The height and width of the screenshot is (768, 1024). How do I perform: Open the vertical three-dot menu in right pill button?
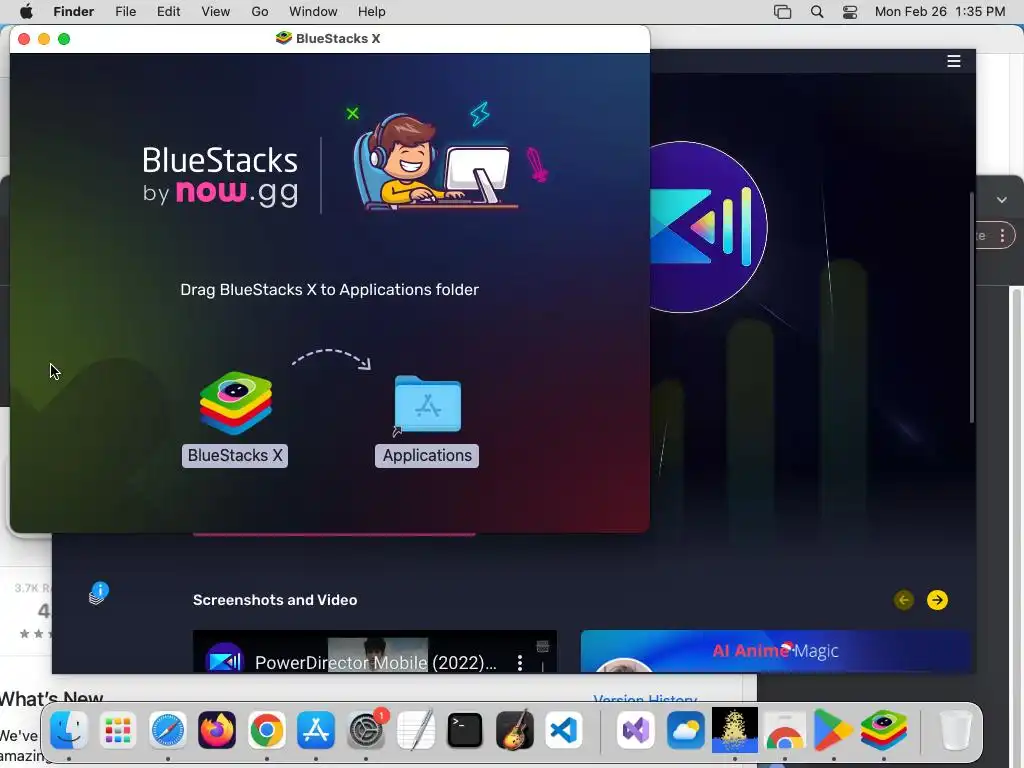1002,236
